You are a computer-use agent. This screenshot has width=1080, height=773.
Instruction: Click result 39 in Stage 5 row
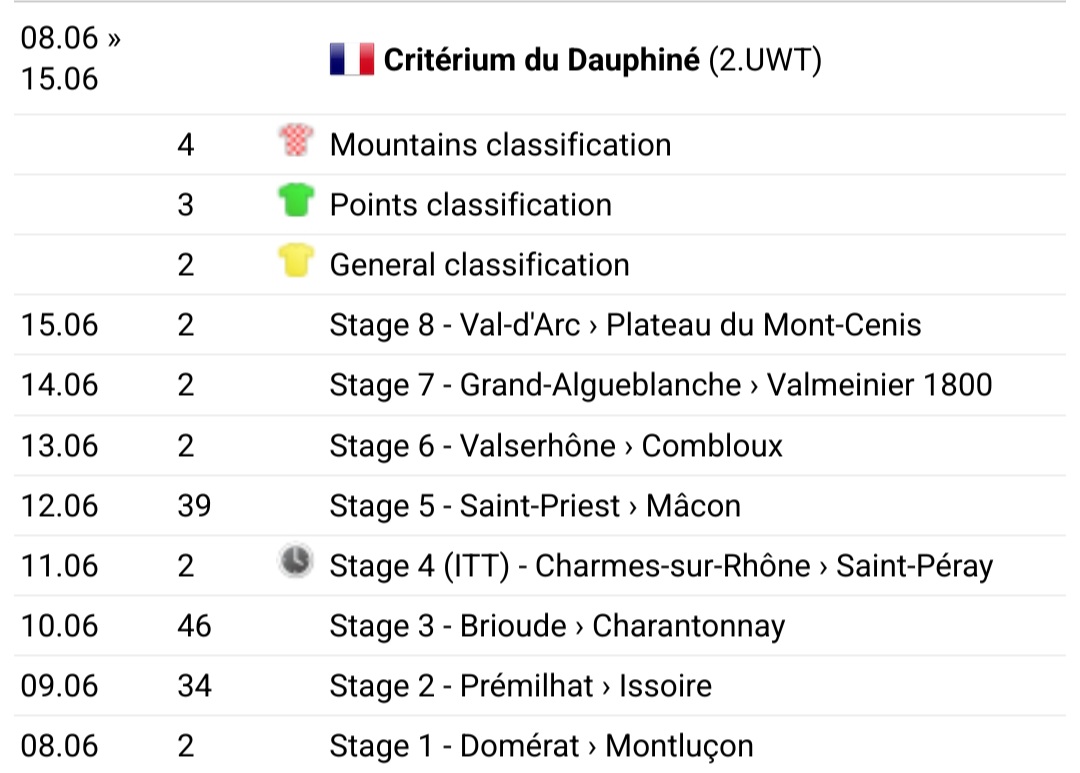pos(194,506)
